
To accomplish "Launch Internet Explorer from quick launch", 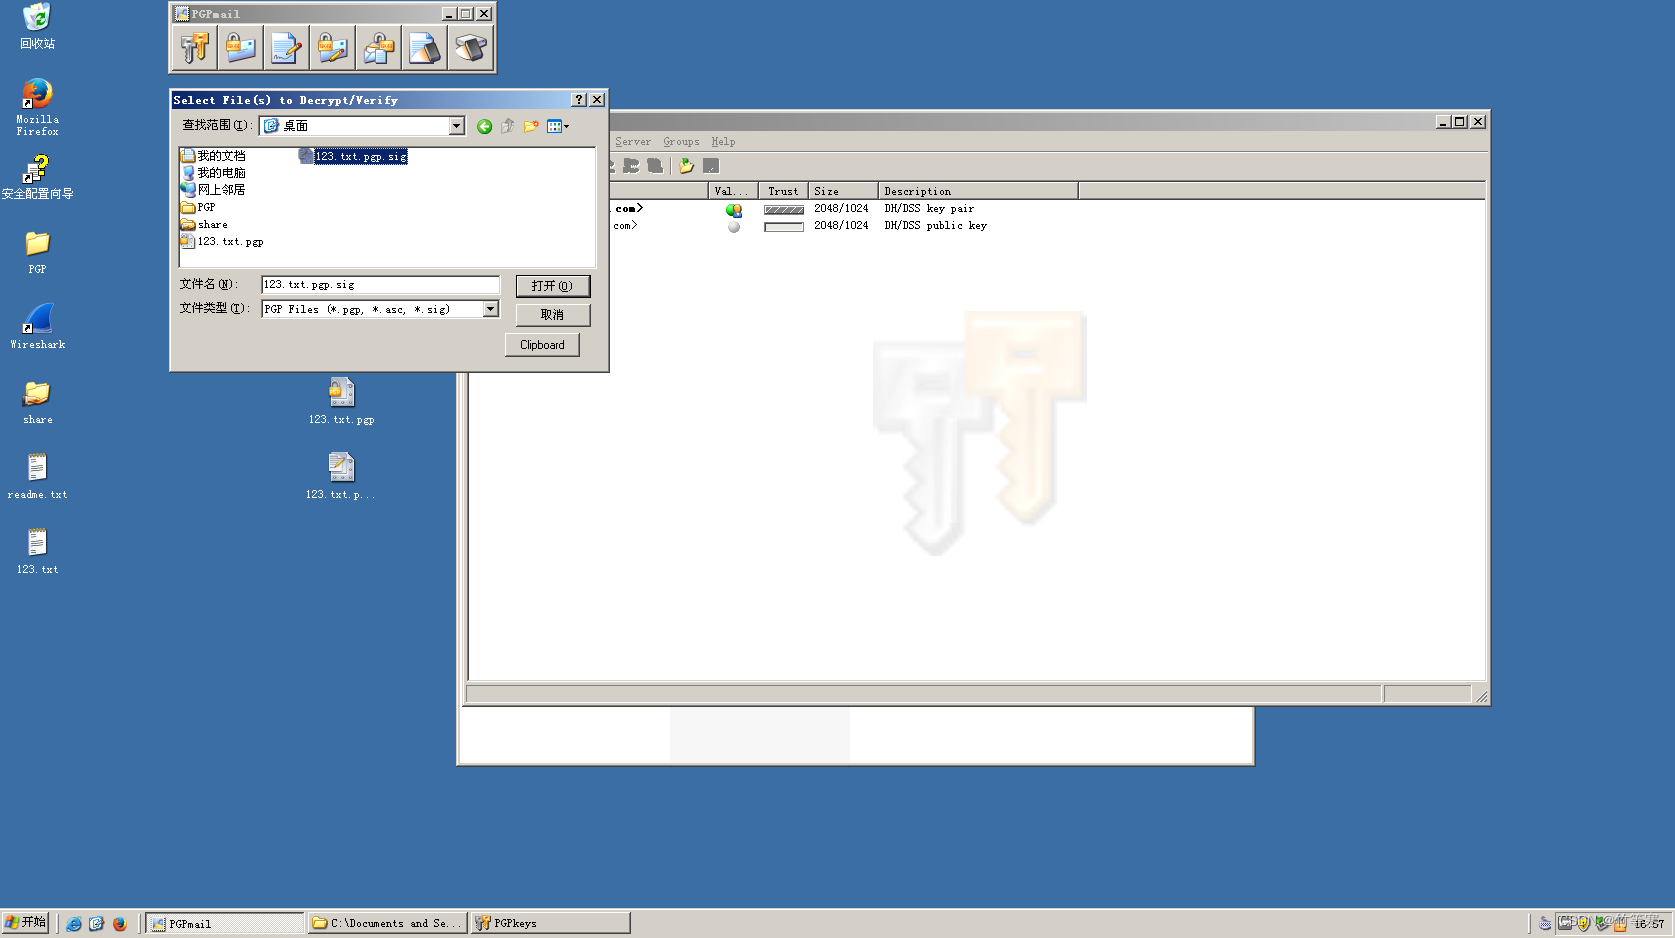I will [73, 924].
